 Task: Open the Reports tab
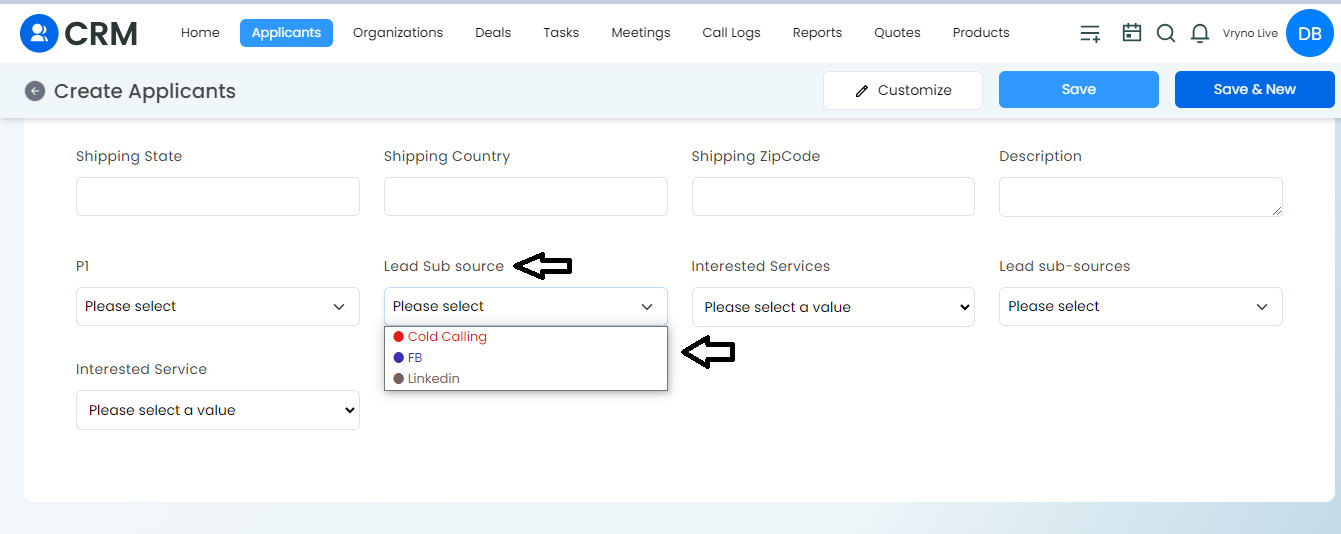817,33
